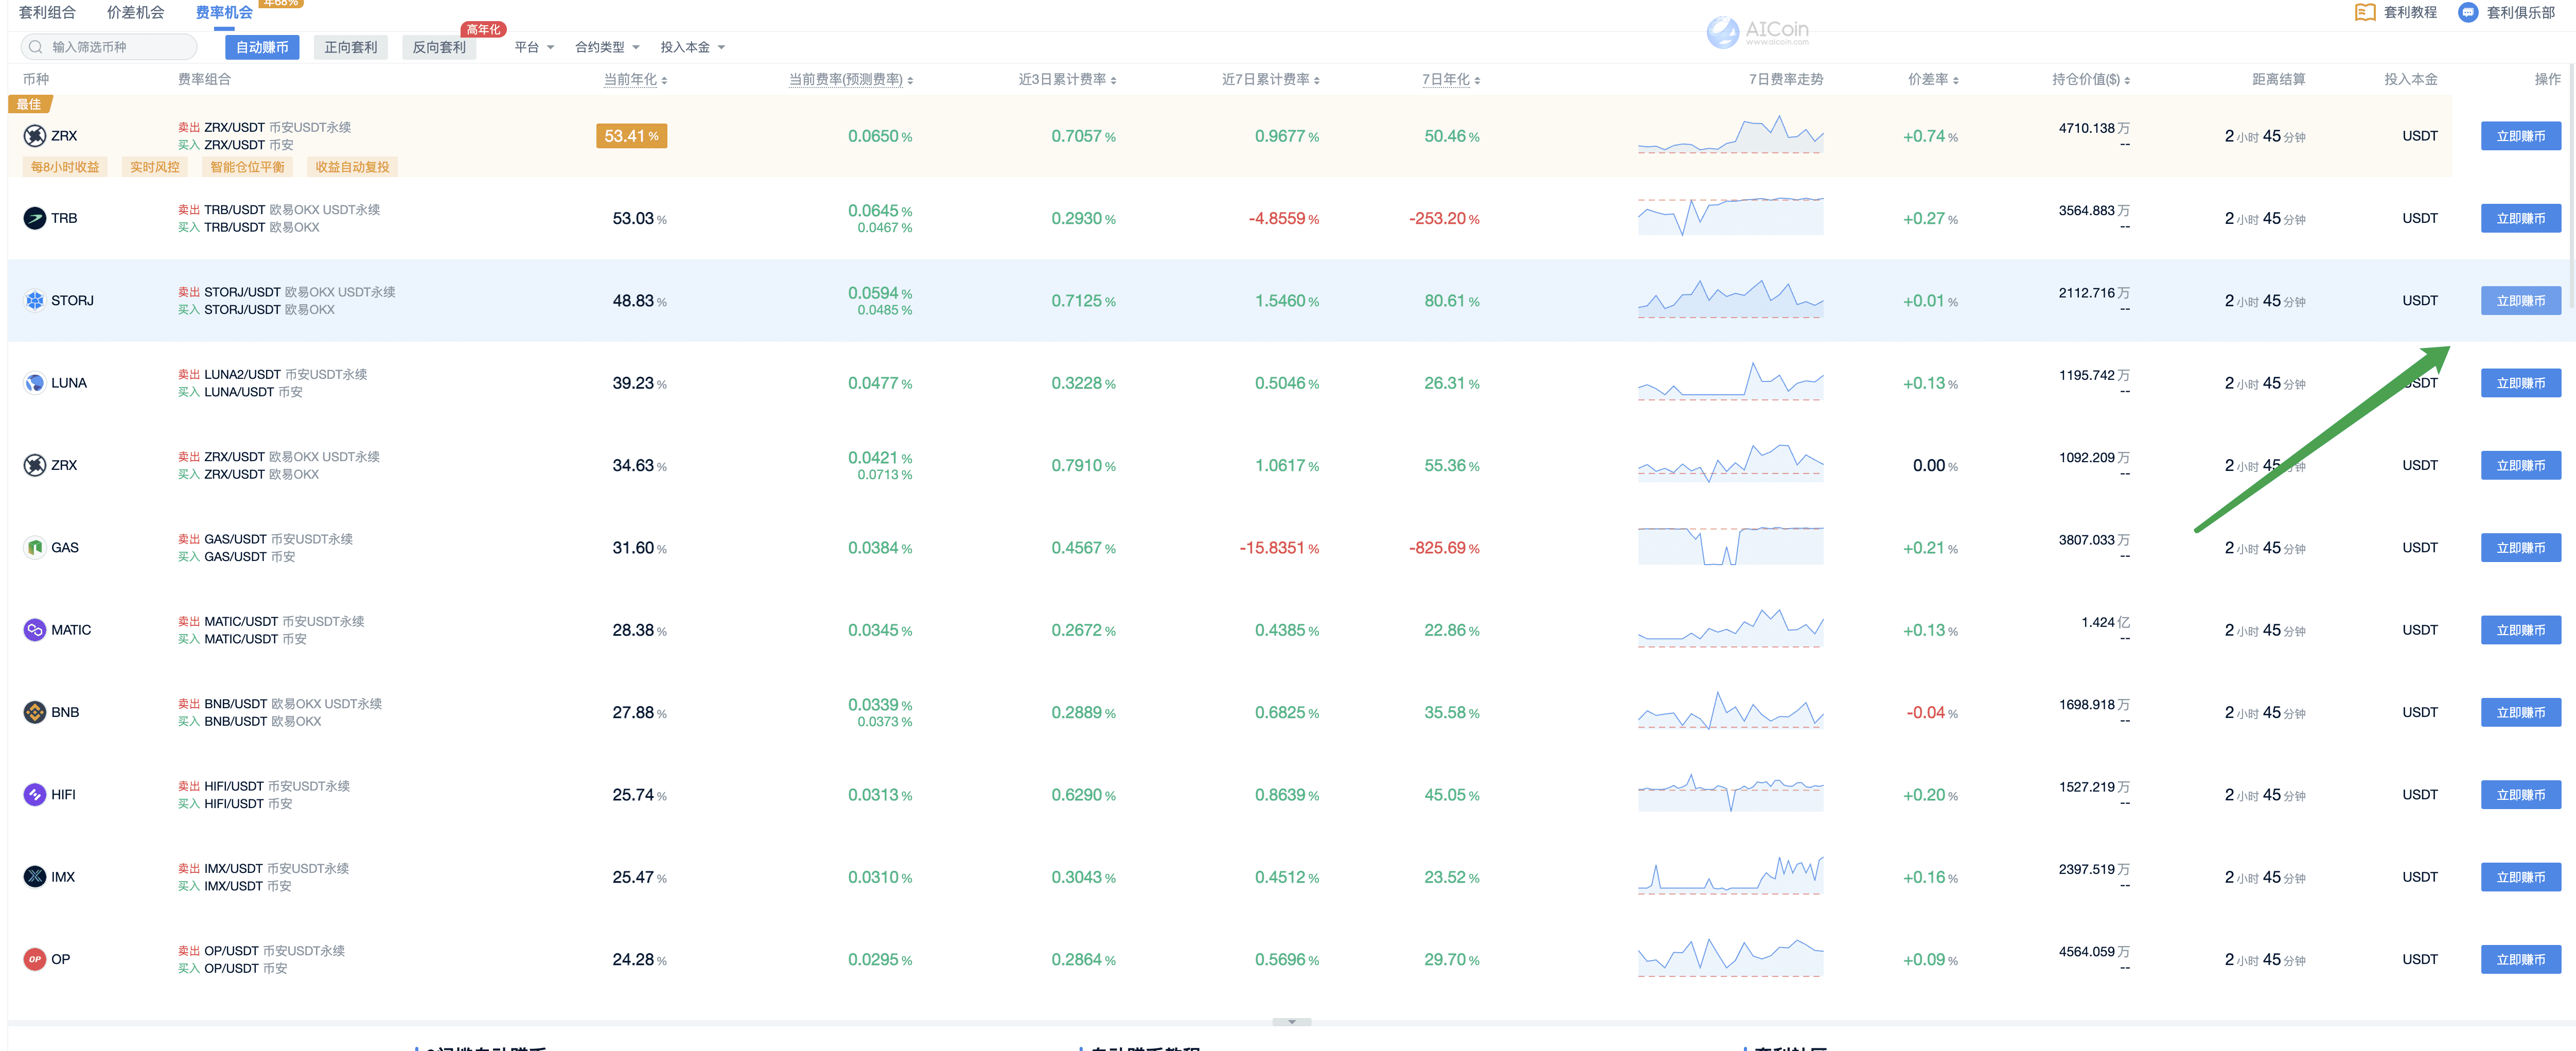Click the ZRX coin icon in the best row

point(35,136)
